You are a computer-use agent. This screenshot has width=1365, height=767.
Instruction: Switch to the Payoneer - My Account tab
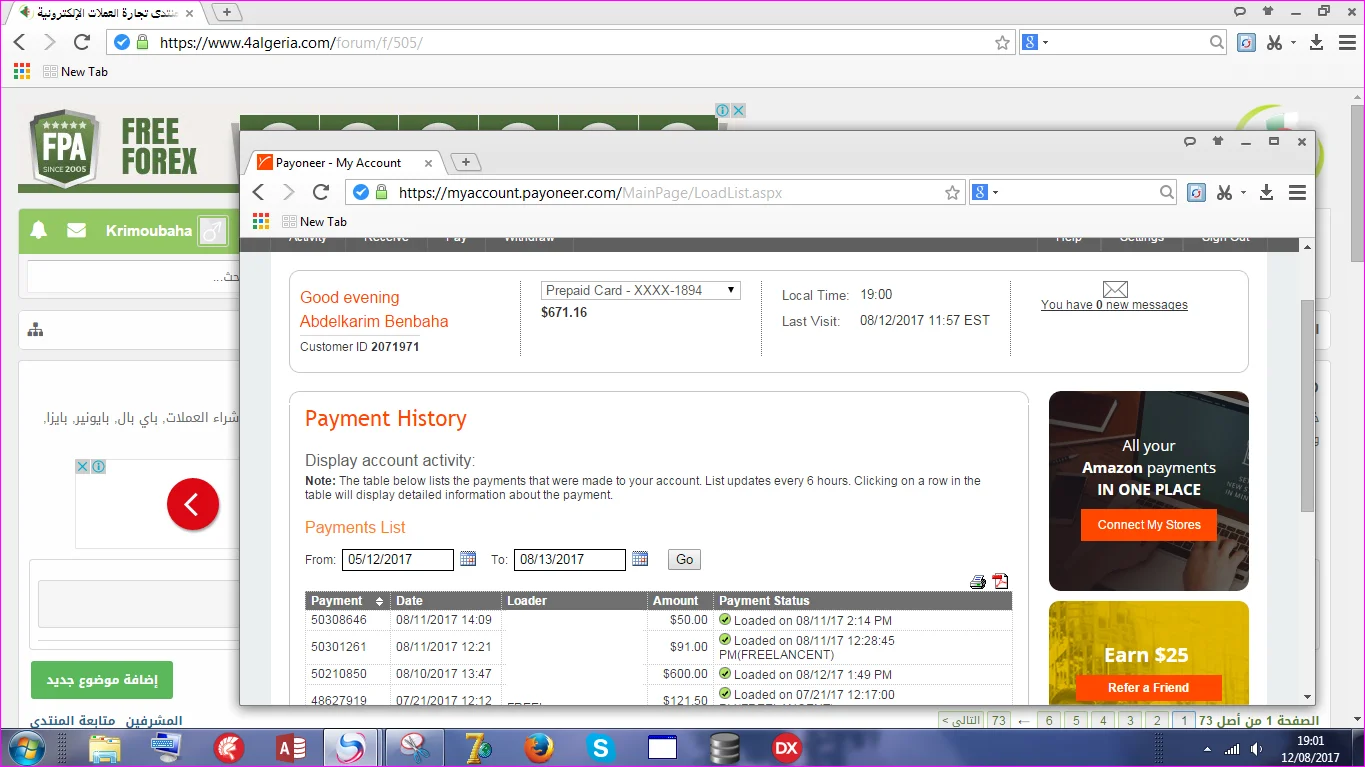click(341, 163)
